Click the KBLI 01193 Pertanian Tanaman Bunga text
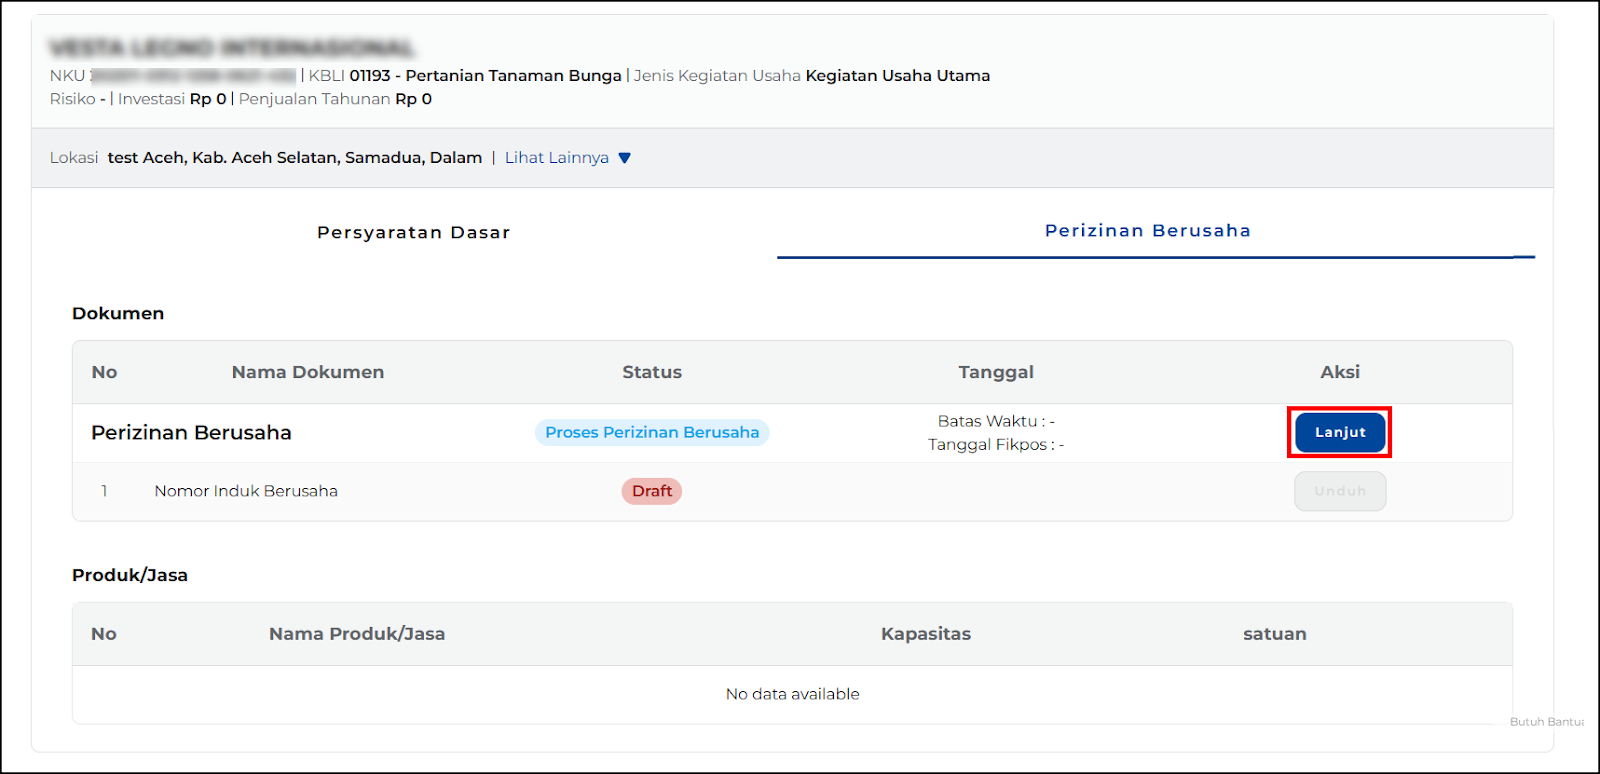Screen dimensions: 1600x774 pos(485,76)
